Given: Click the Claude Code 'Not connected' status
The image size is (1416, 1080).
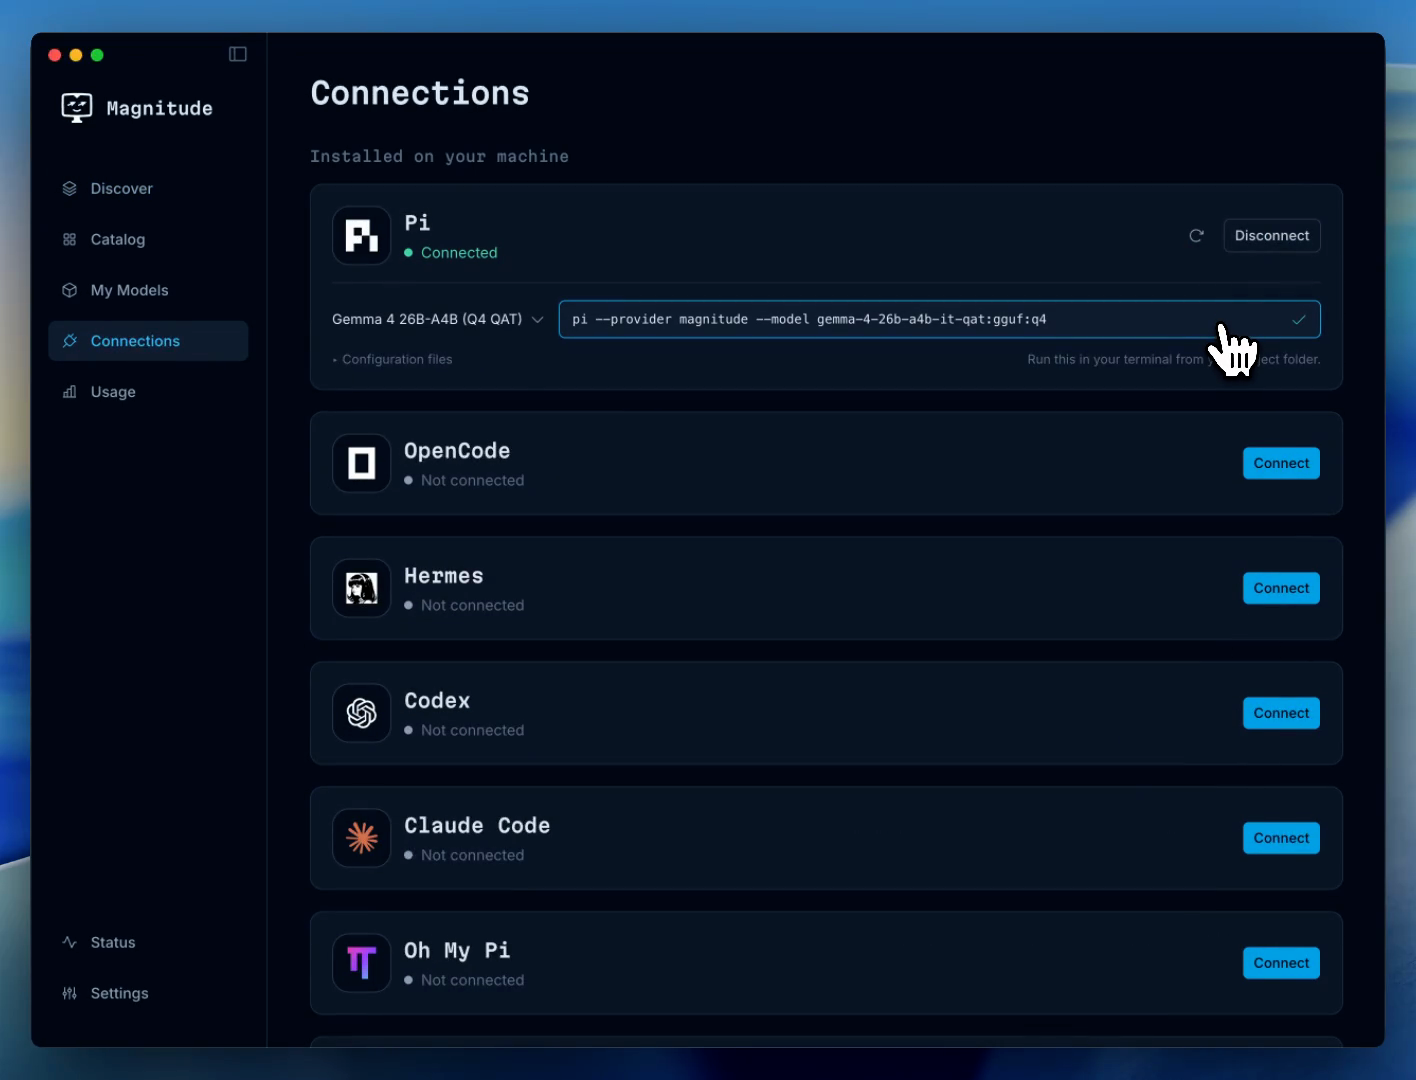Looking at the screenshot, I should pyautogui.click(x=472, y=856).
